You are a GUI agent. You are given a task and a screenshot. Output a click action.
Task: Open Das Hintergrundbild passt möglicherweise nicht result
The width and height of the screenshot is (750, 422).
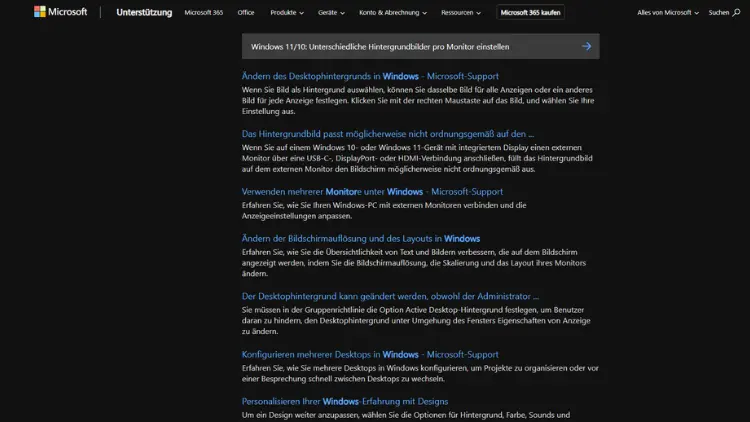(387, 134)
